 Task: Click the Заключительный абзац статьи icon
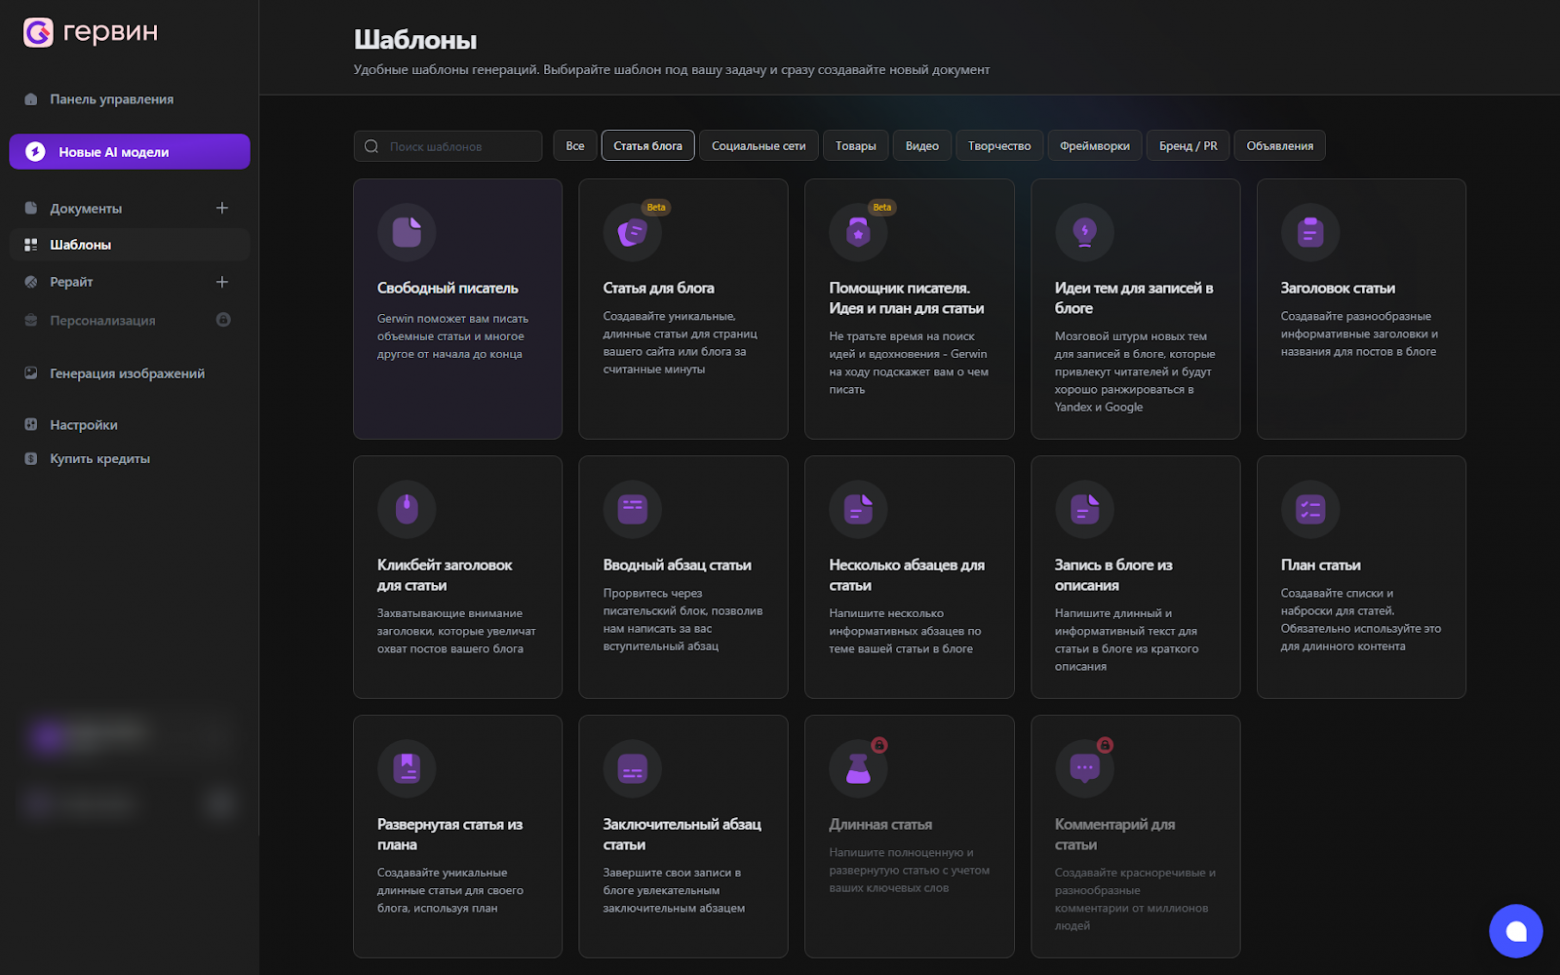pyautogui.click(x=632, y=768)
